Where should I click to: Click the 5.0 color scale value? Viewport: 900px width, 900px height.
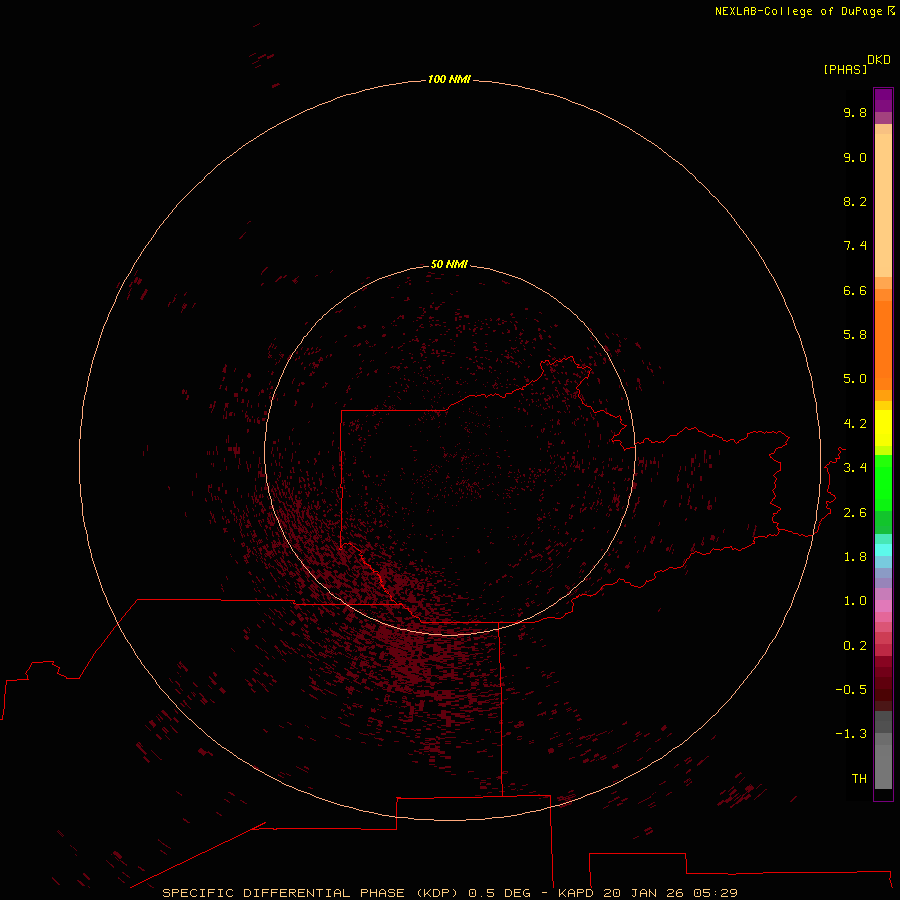855,379
